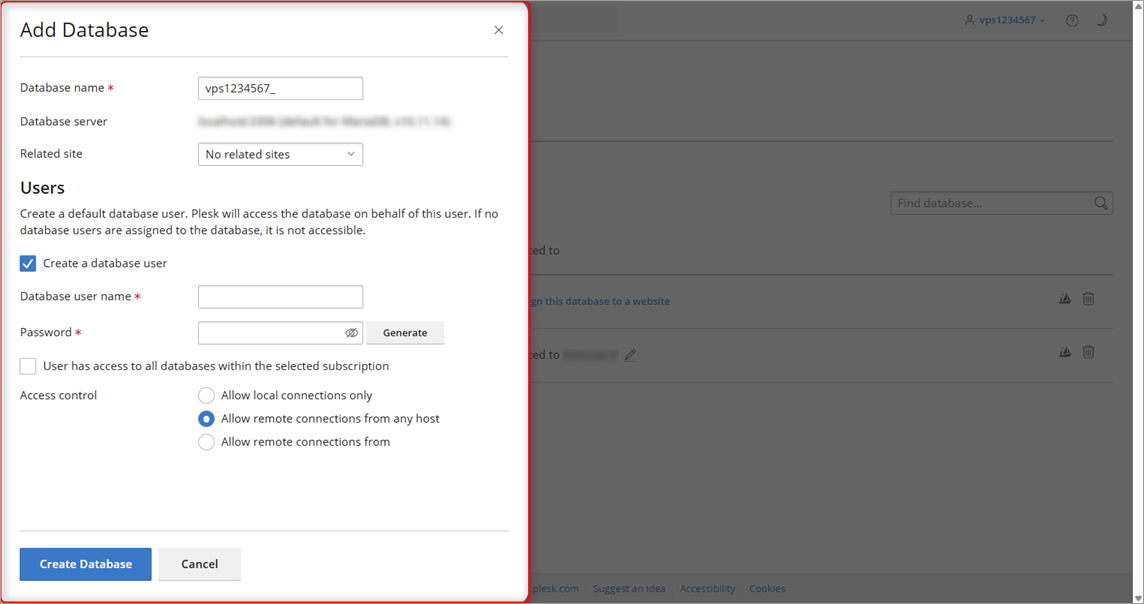Select Allow local connections only
This screenshot has height=604, width=1144.
click(x=206, y=395)
